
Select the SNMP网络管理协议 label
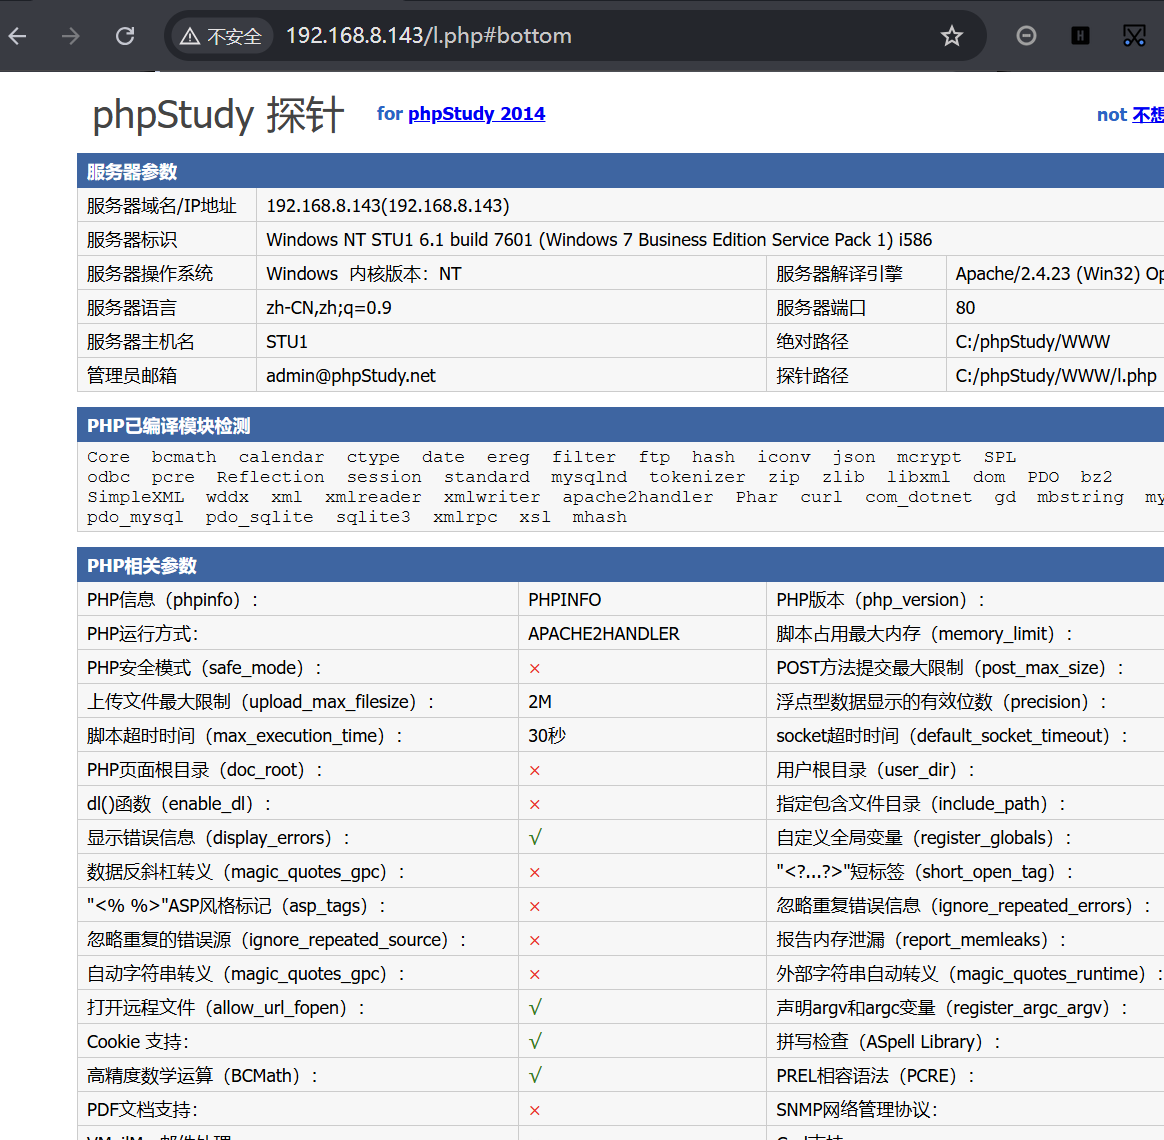[857, 1110]
